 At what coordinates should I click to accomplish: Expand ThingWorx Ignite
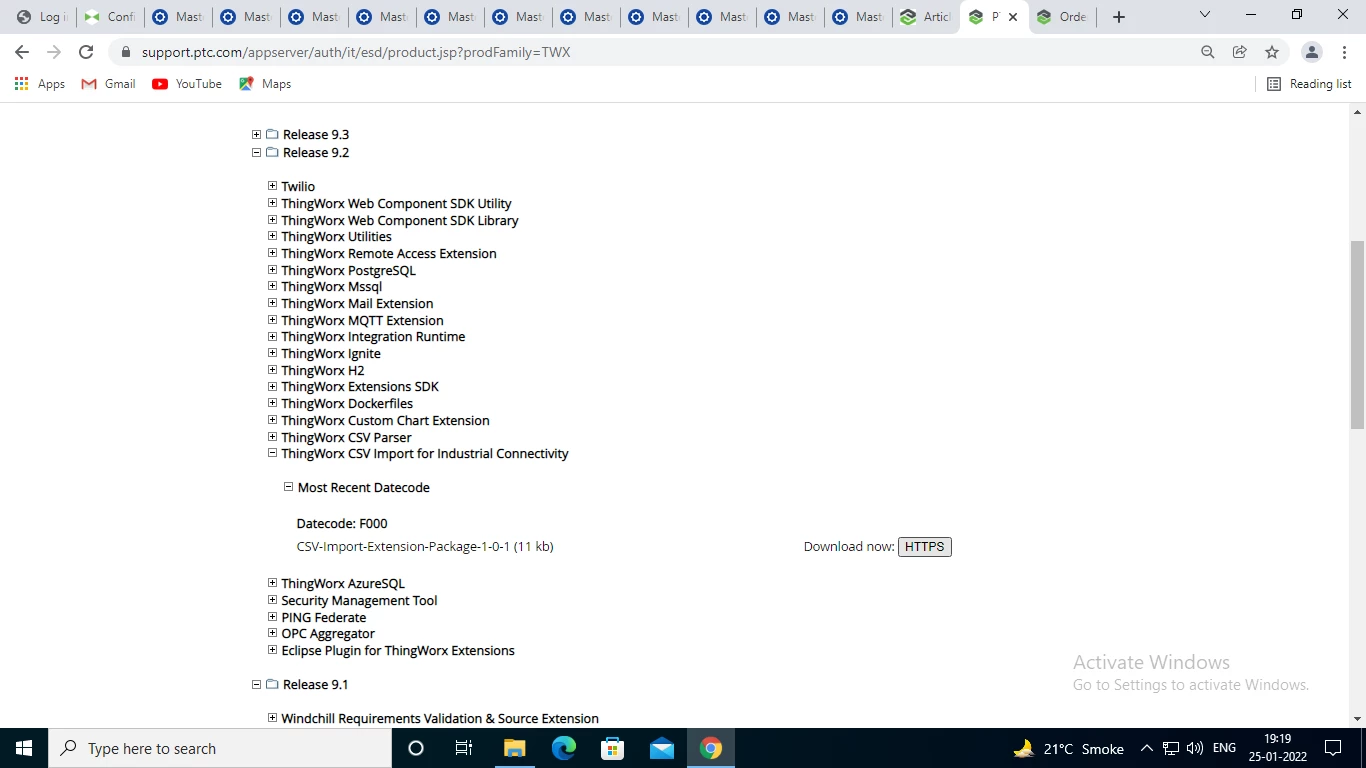click(x=272, y=353)
